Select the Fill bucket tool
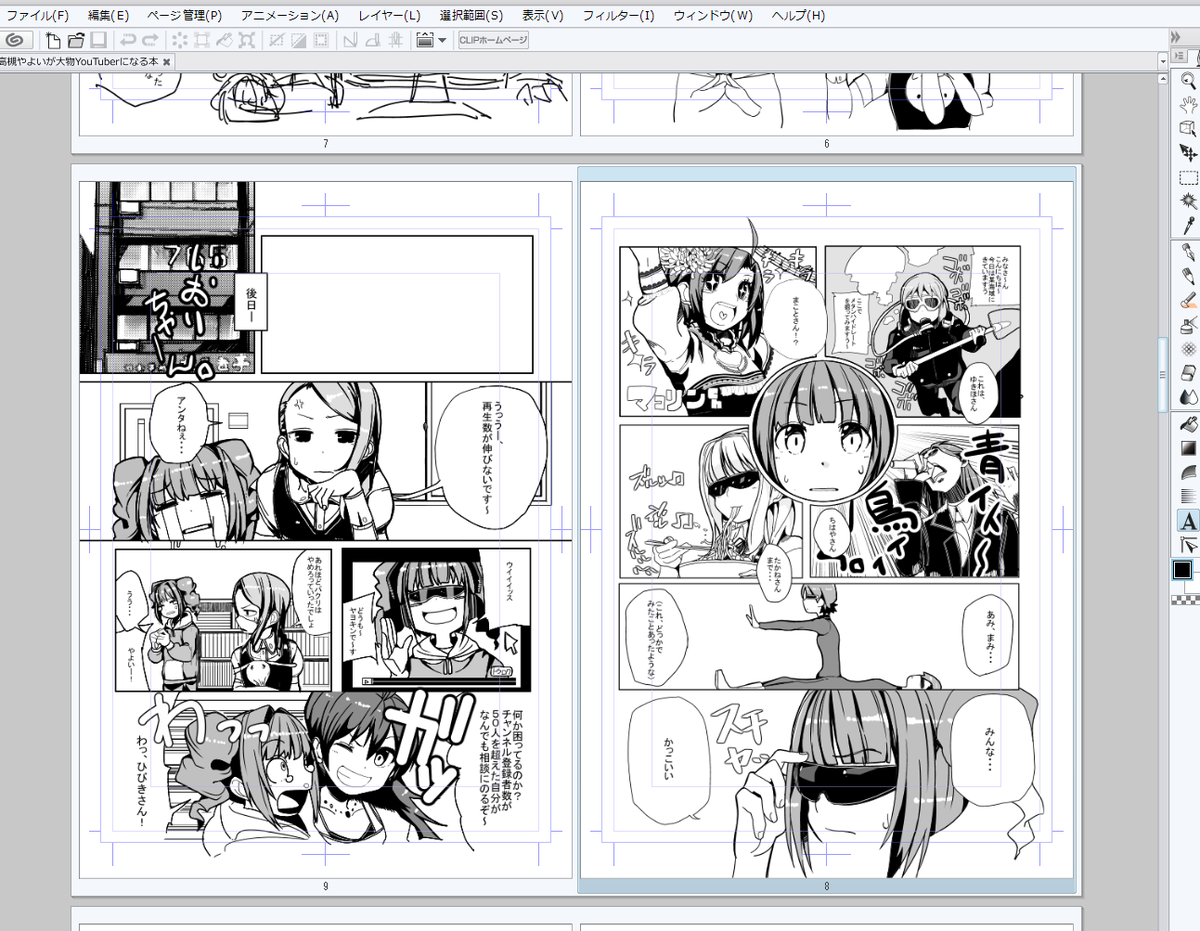This screenshot has height=931, width=1200. 1188,423
